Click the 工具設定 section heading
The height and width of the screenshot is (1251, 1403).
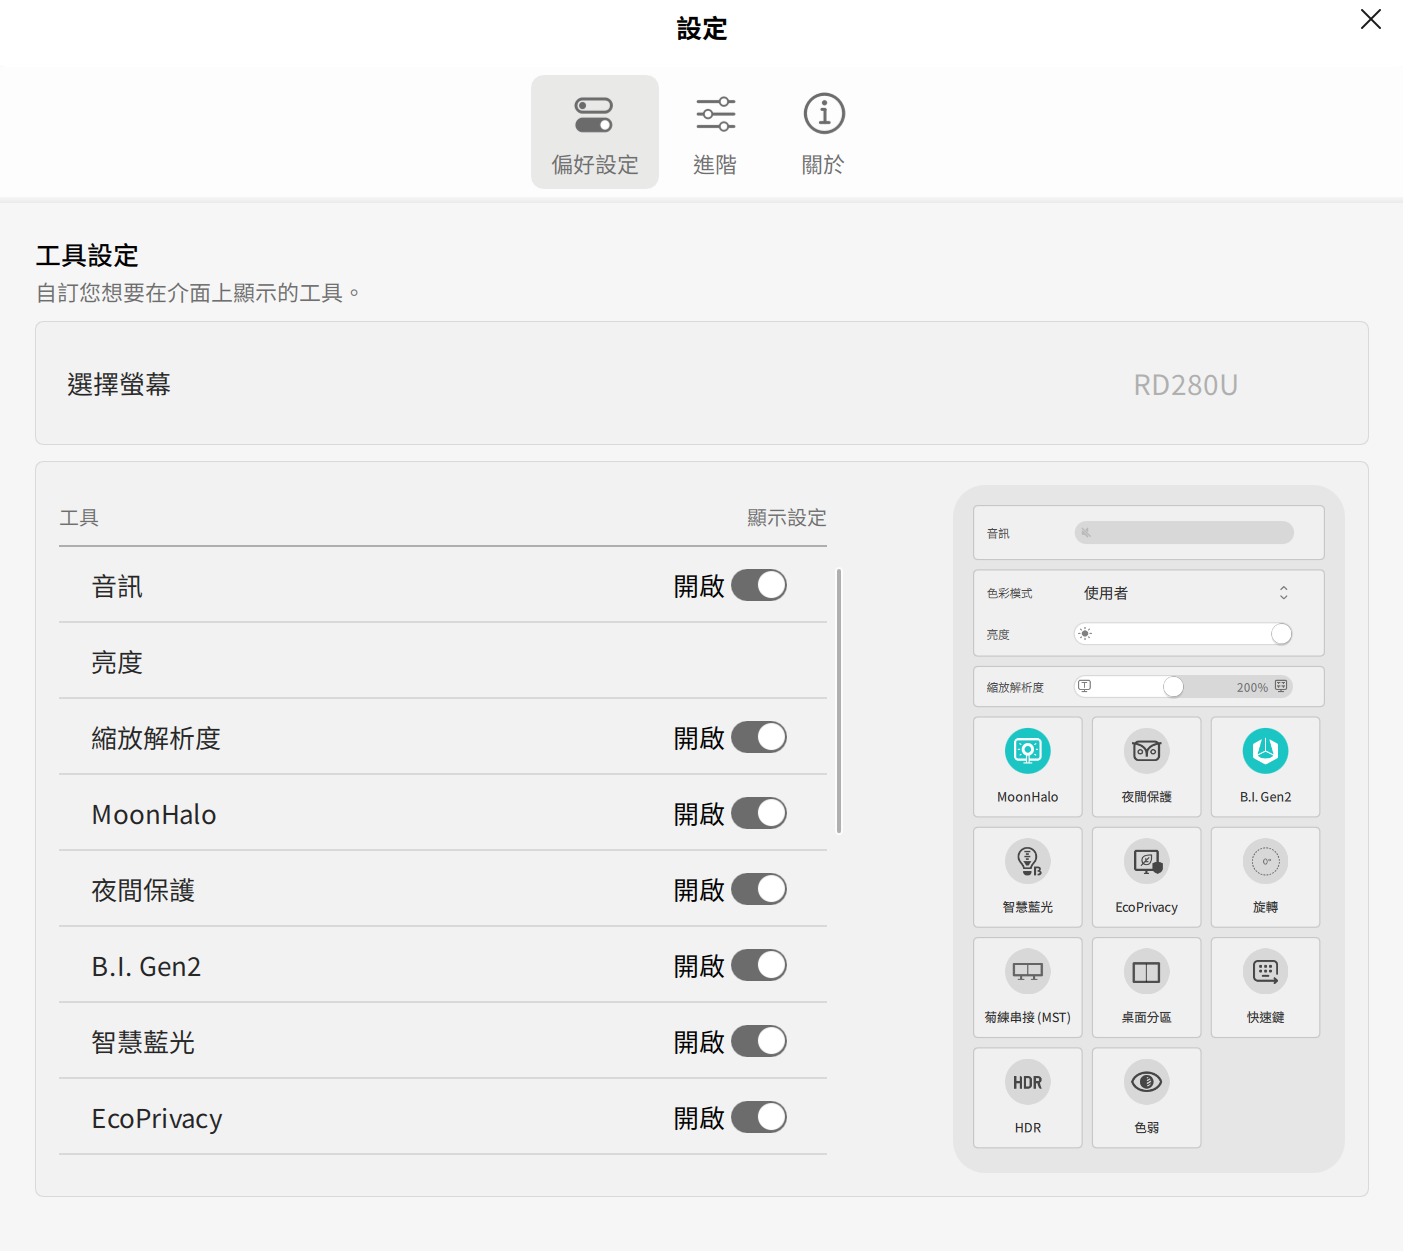click(87, 256)
